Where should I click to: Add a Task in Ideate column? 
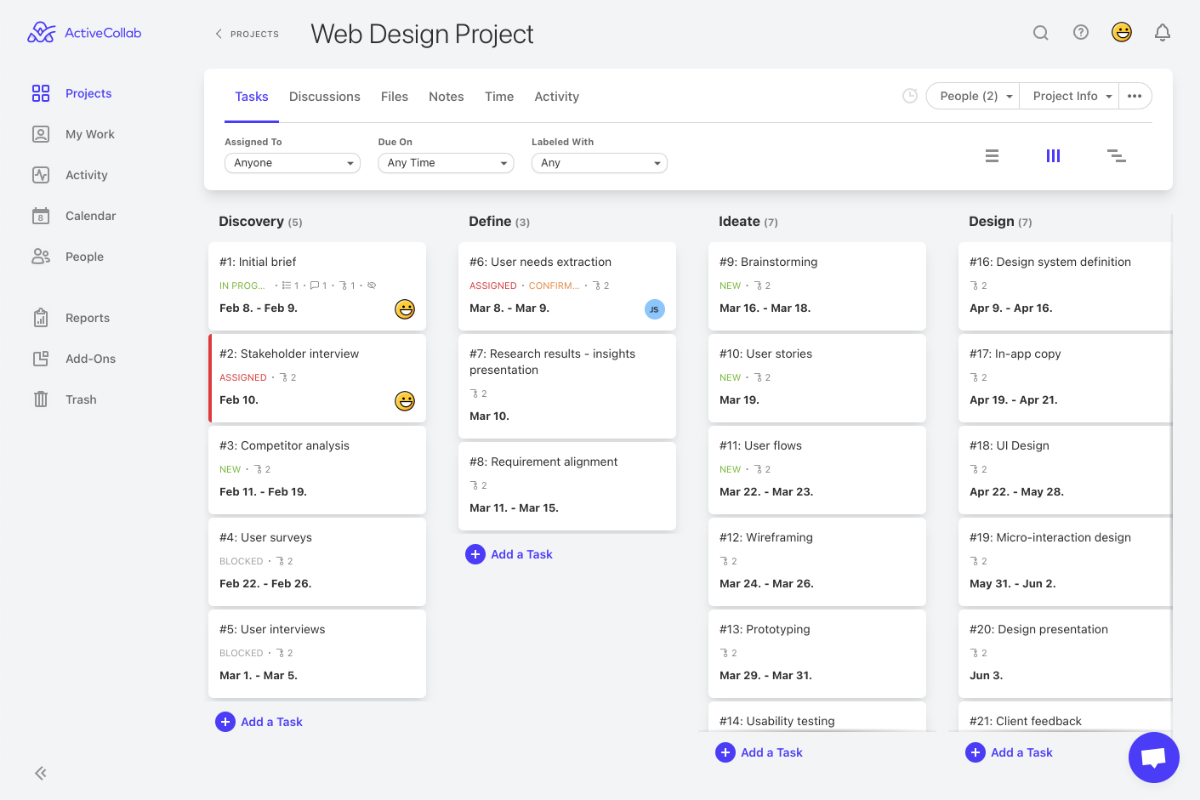(x=759, y=753)
